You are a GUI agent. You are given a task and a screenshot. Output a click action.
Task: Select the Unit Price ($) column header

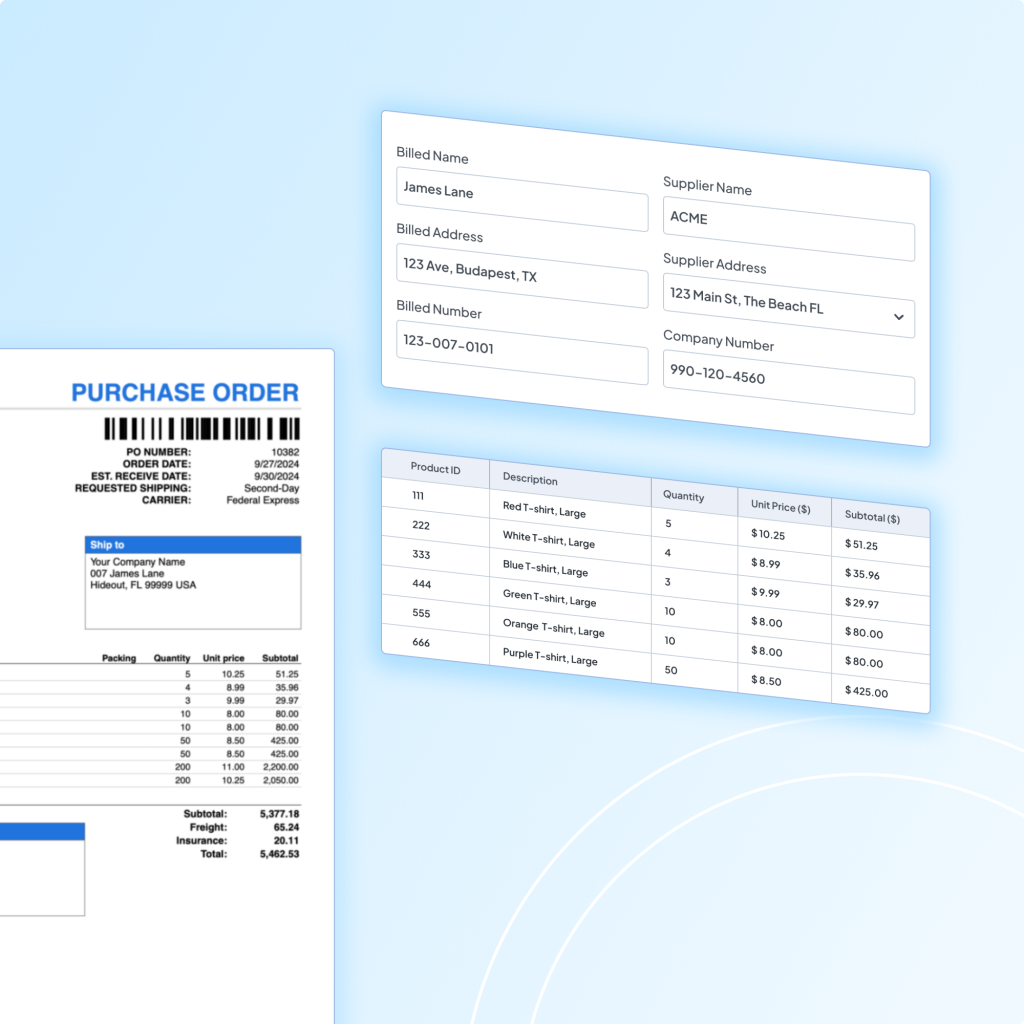point(782,507)
